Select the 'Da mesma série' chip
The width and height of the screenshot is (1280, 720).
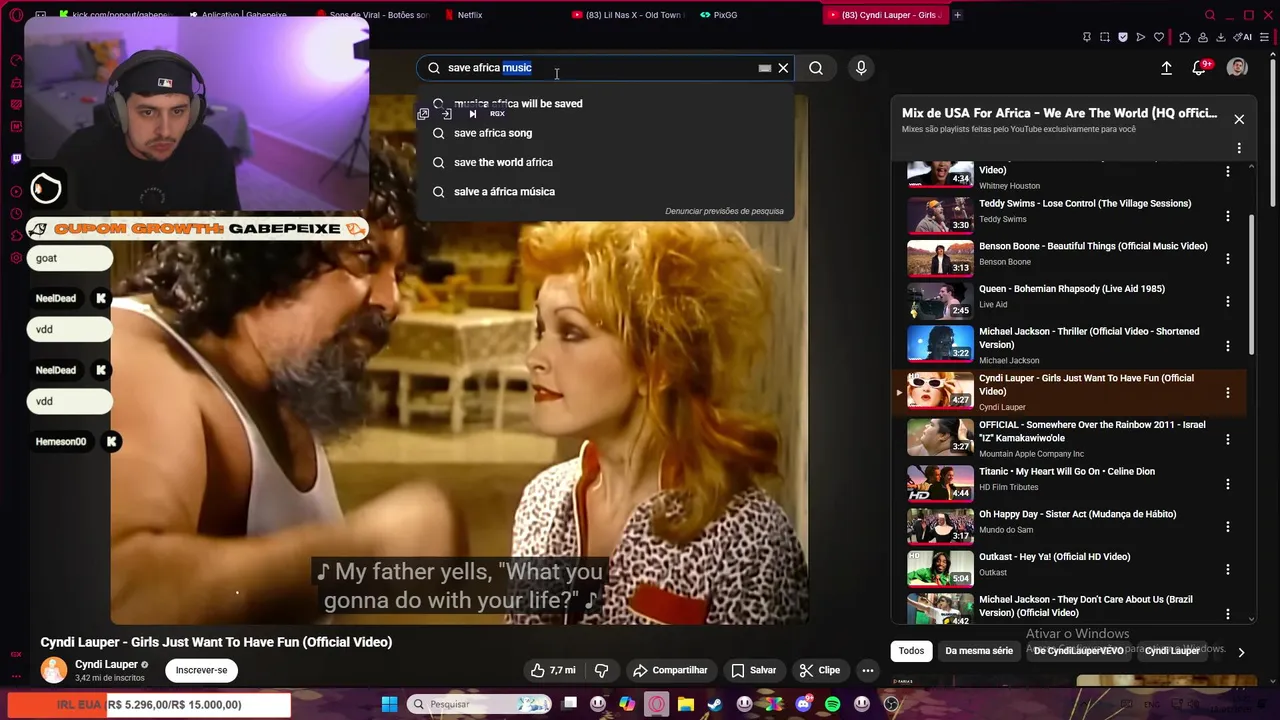click(979, 651)
